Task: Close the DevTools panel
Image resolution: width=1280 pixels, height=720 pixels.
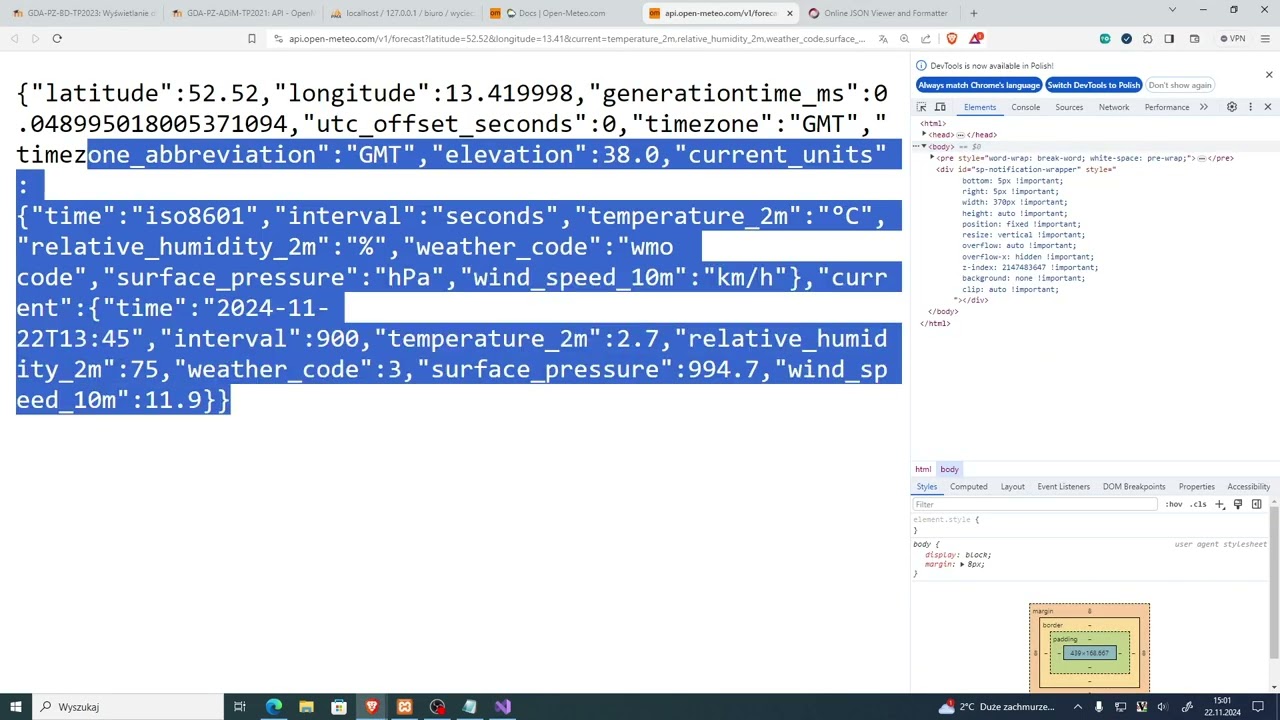Action: point(1267,107)
